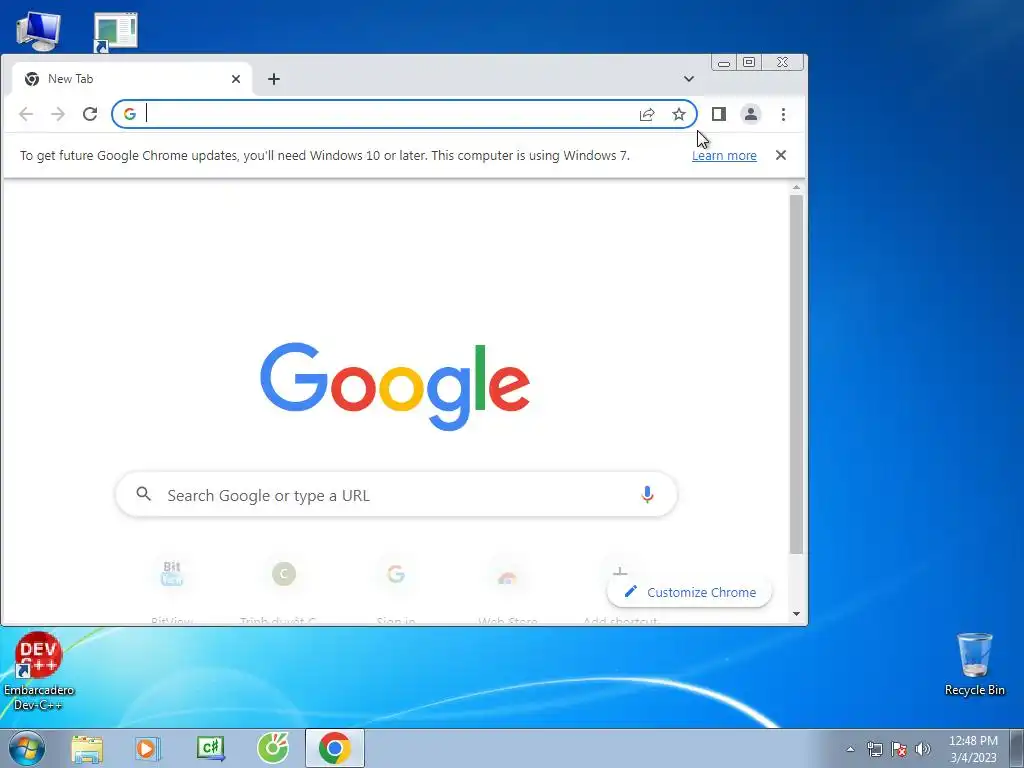The height and width of the screenshot is (768, 1024).
Task: Select the Recycle Bin desktop icon
Action: (974, 664)
